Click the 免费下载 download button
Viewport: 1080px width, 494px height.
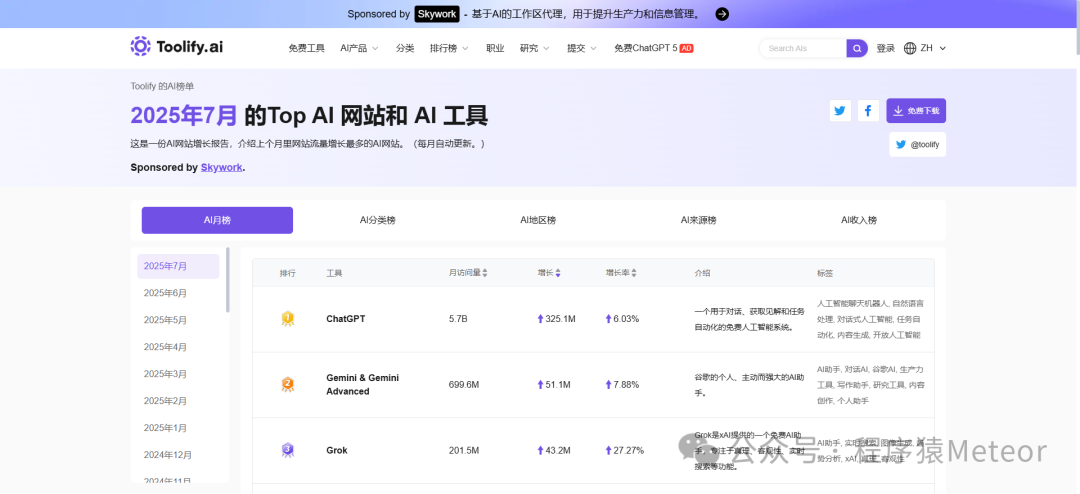pyautogui.click(x=916, y=110)
